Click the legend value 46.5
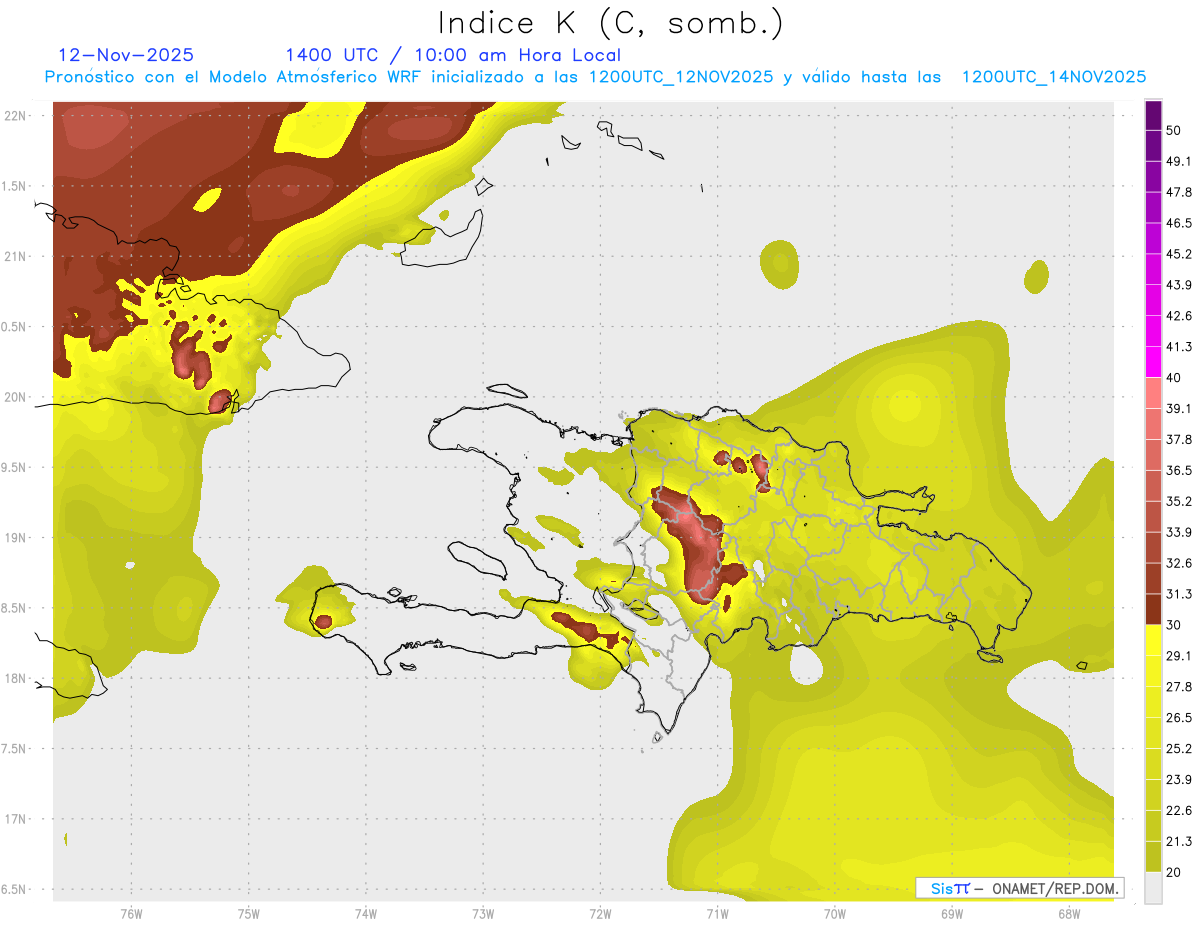The height and width of the screenshot is (927, 1200). [1179, 223]
